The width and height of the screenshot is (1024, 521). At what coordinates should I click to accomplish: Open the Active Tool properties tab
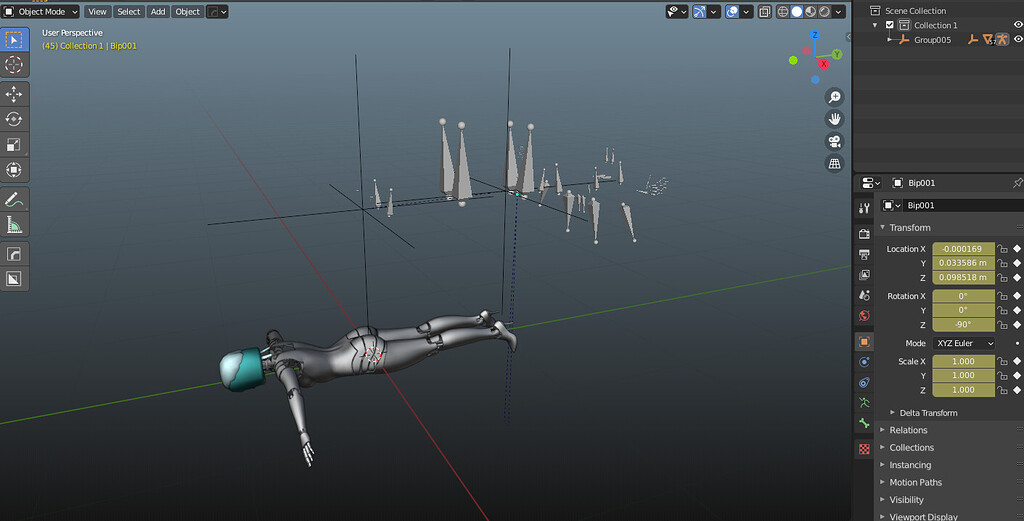(864, 208)
